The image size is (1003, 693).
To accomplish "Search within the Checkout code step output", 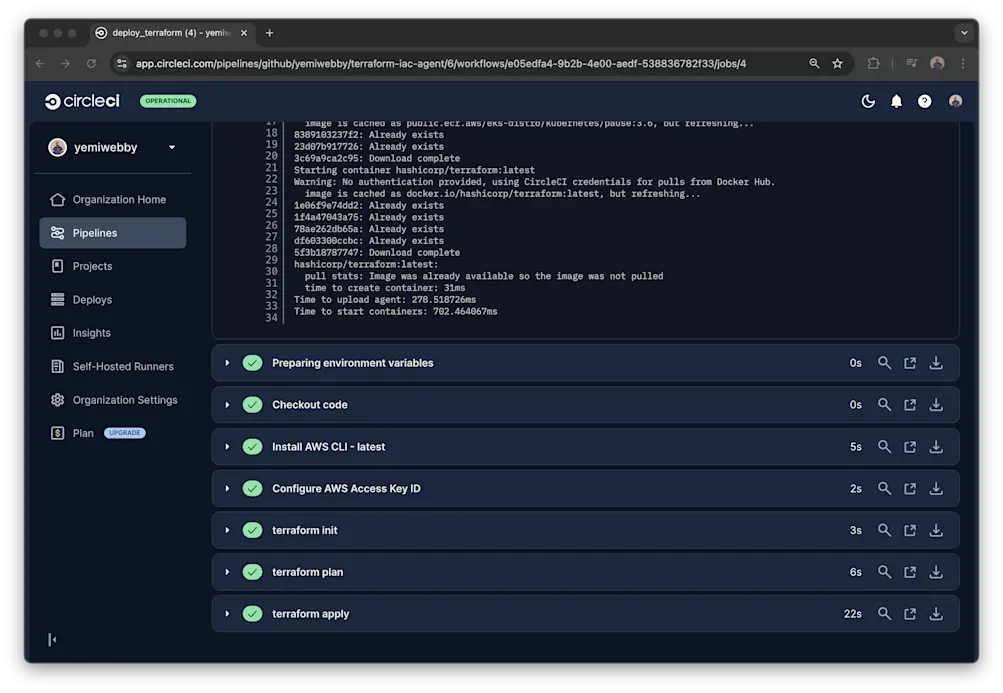I will [x=884, y=404].
